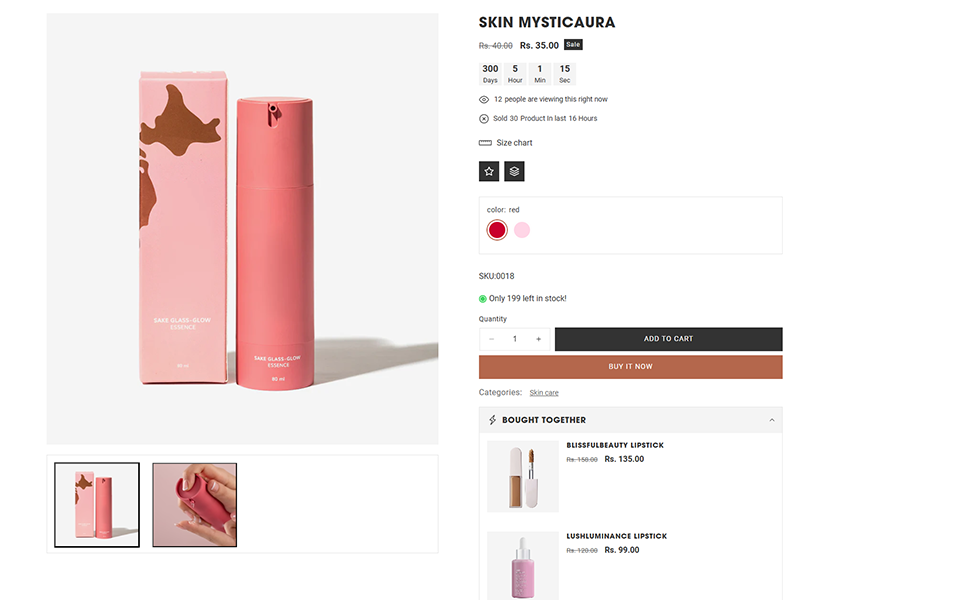Image resolution: width=965 pixels, height=600 pixels.
Task: Click the ruler icon beside Size chart
Action: click(485, 143)
